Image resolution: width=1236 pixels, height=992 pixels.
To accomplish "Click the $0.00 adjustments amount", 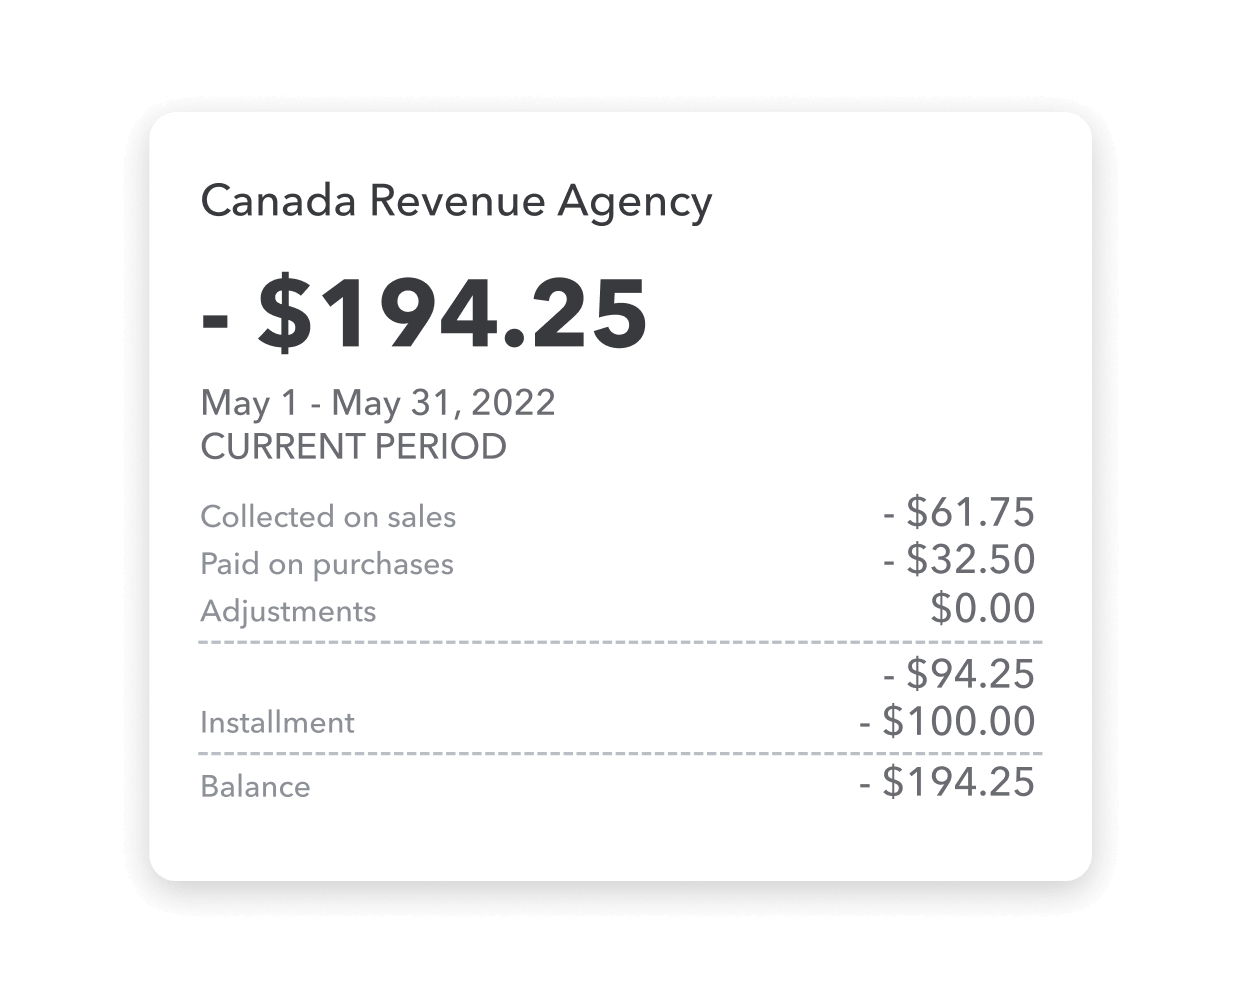I will coord(982,608).
